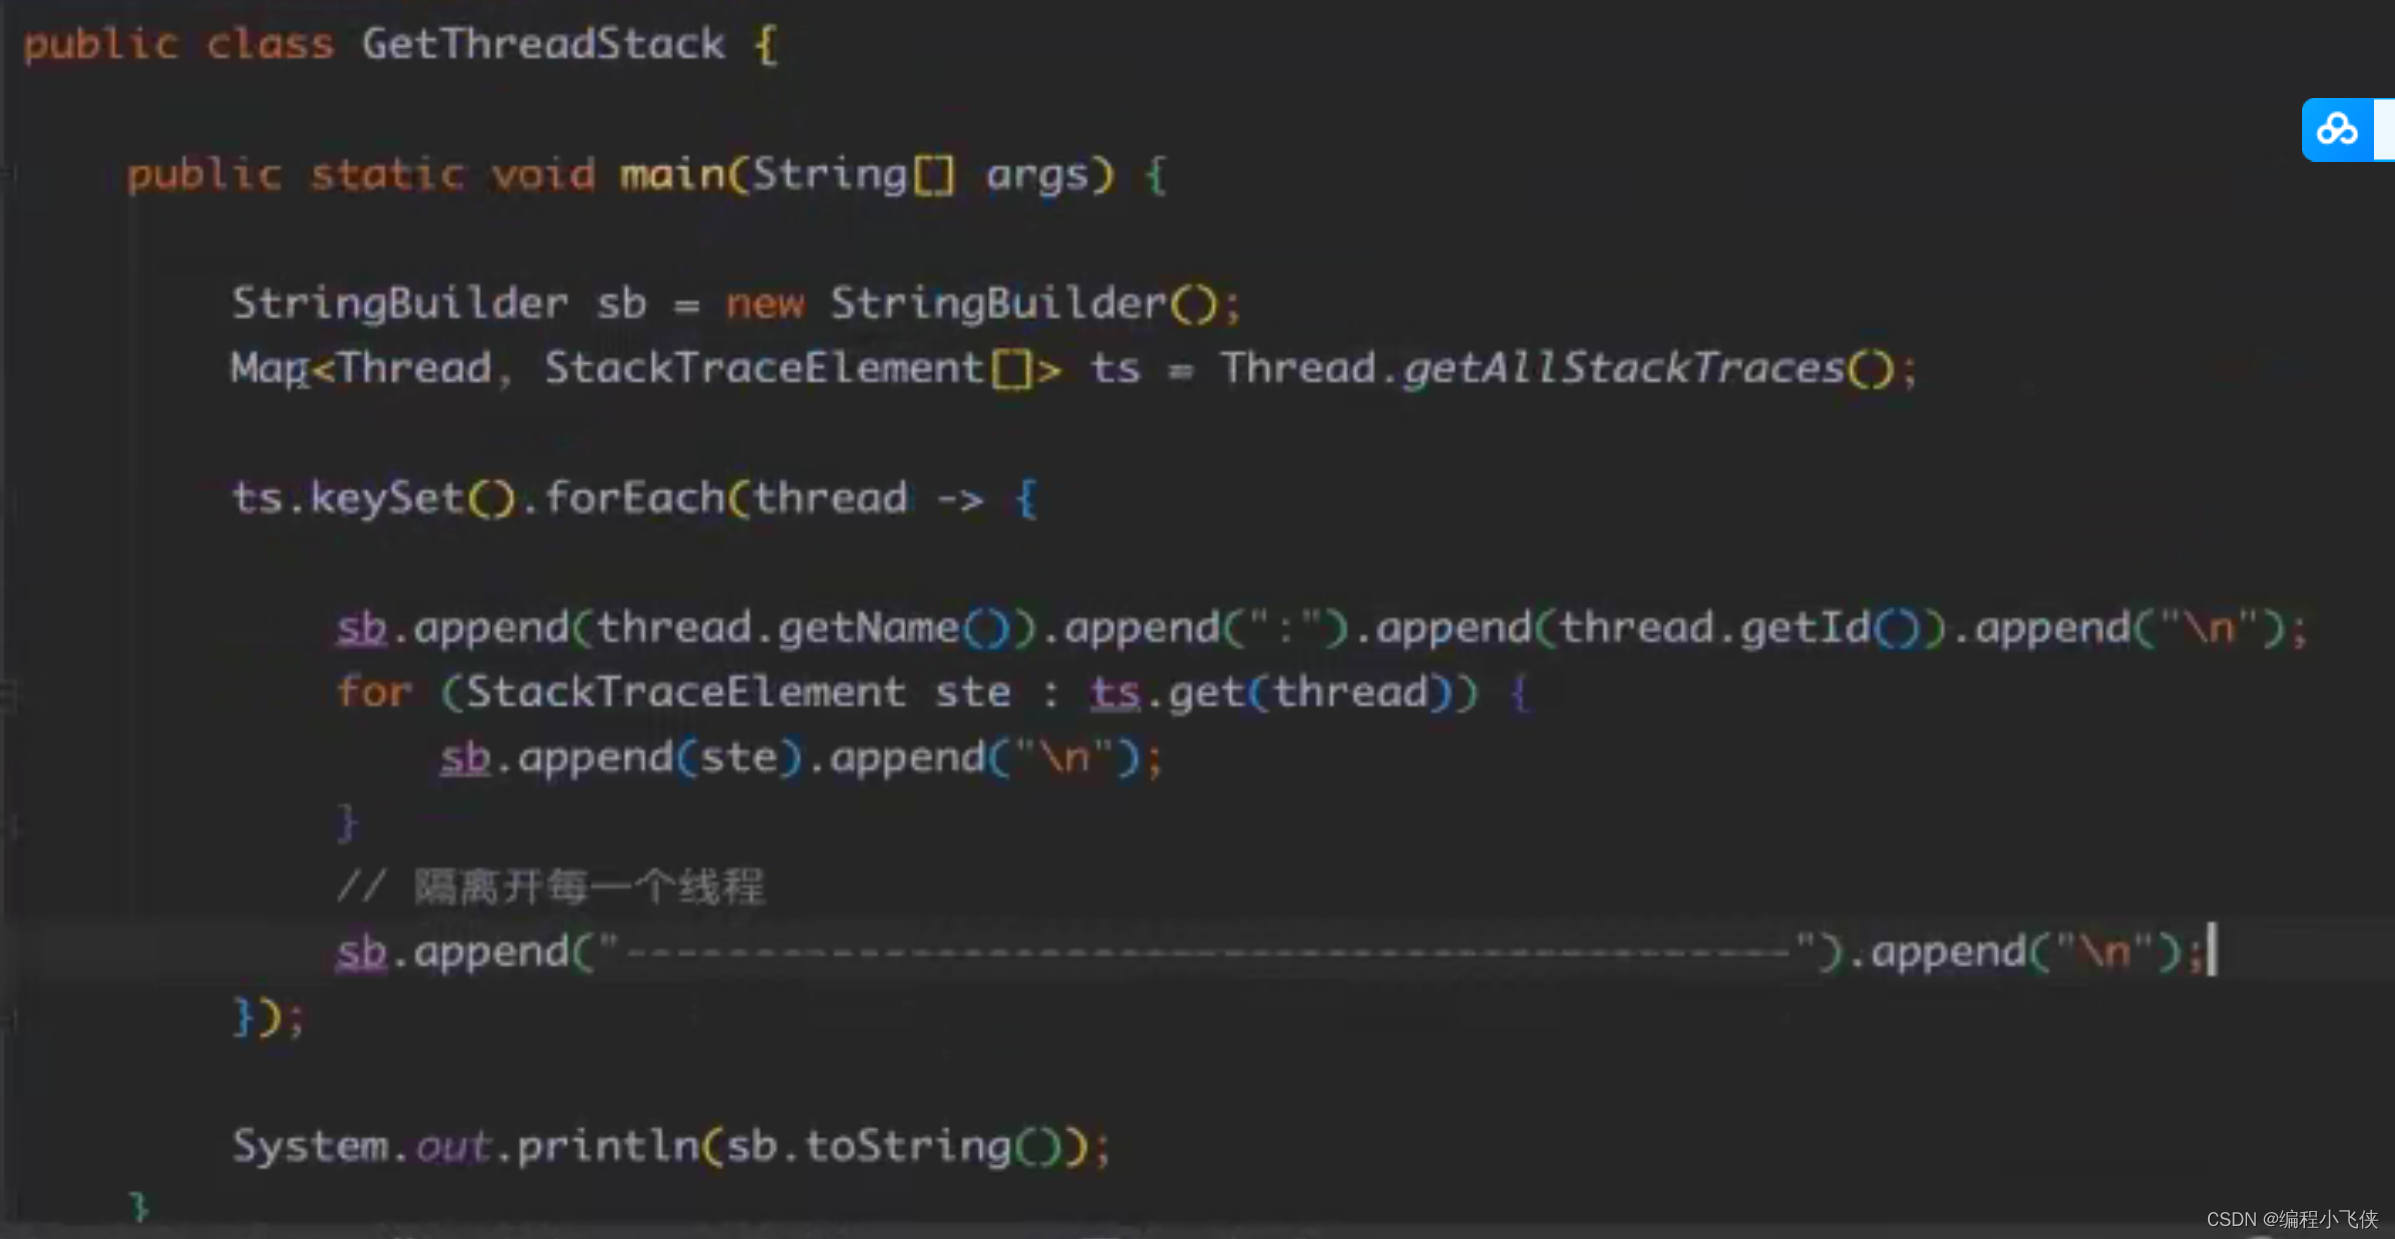Screen dimensions: 2395x1239
Task: Click the 'Map' type name
Action: (x=269, y=369)
